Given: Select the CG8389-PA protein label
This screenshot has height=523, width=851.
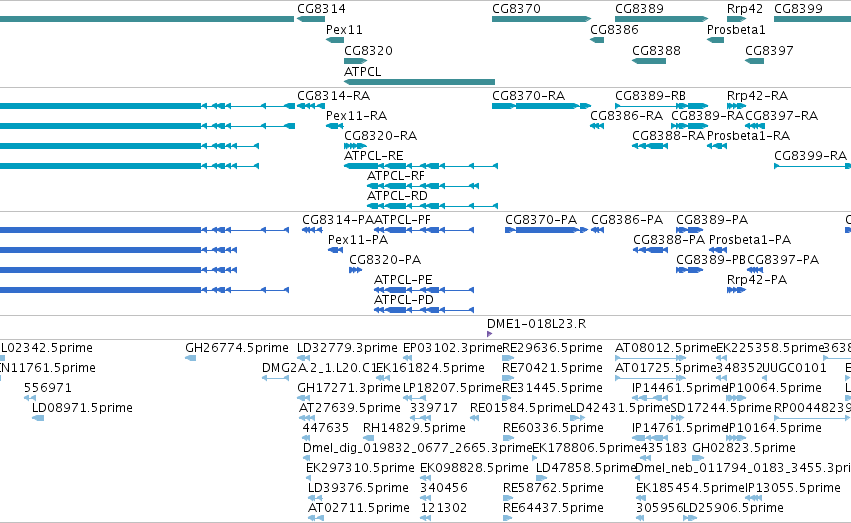Looking at the screenshot, I should click(712, 220).
